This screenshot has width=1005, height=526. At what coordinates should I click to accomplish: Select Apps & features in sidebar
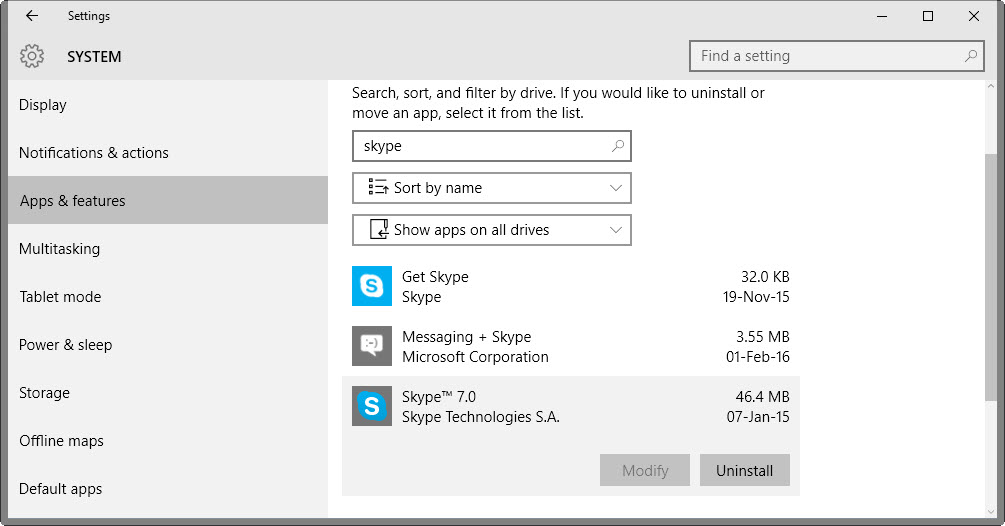tap(168, 201)
